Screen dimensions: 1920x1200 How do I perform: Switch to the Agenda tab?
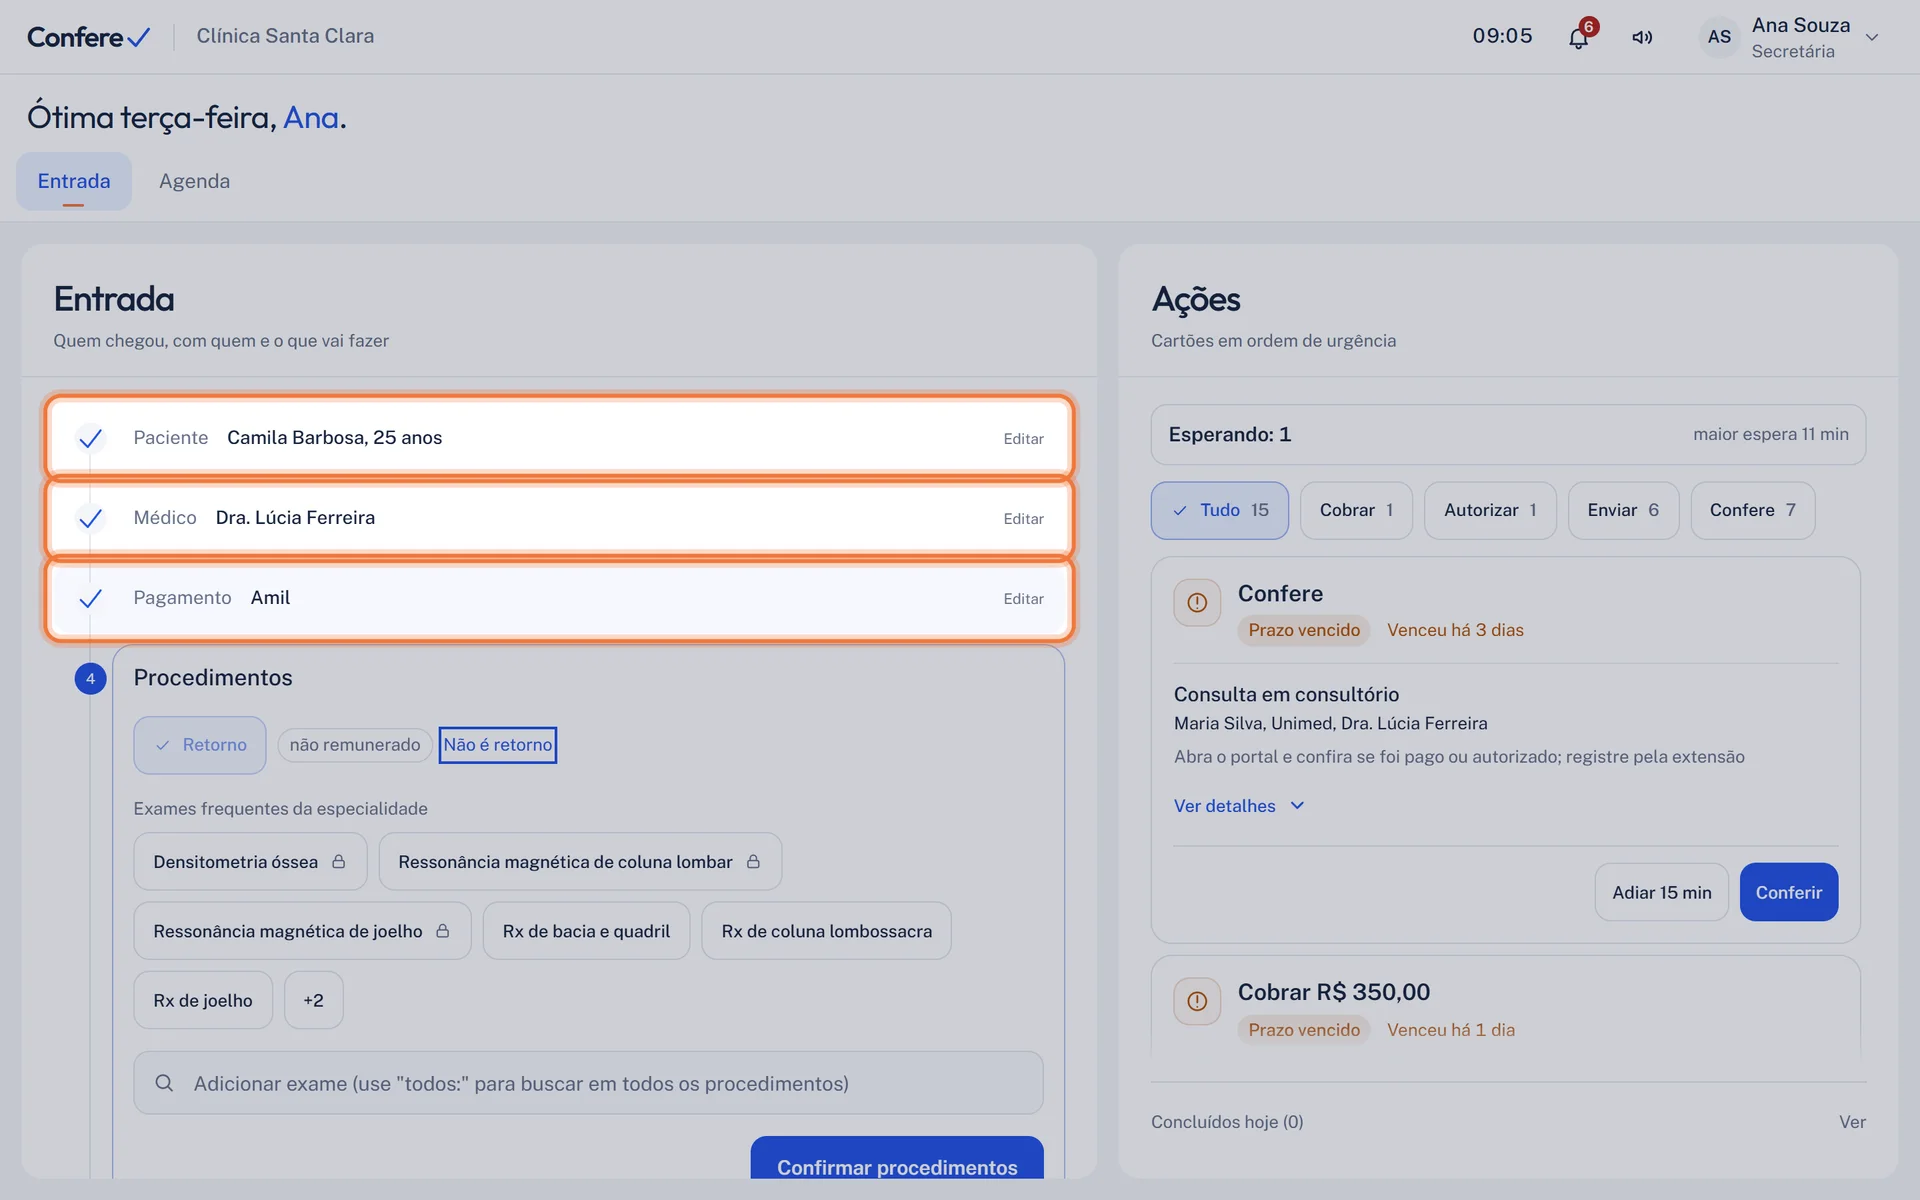coord(194,181)
